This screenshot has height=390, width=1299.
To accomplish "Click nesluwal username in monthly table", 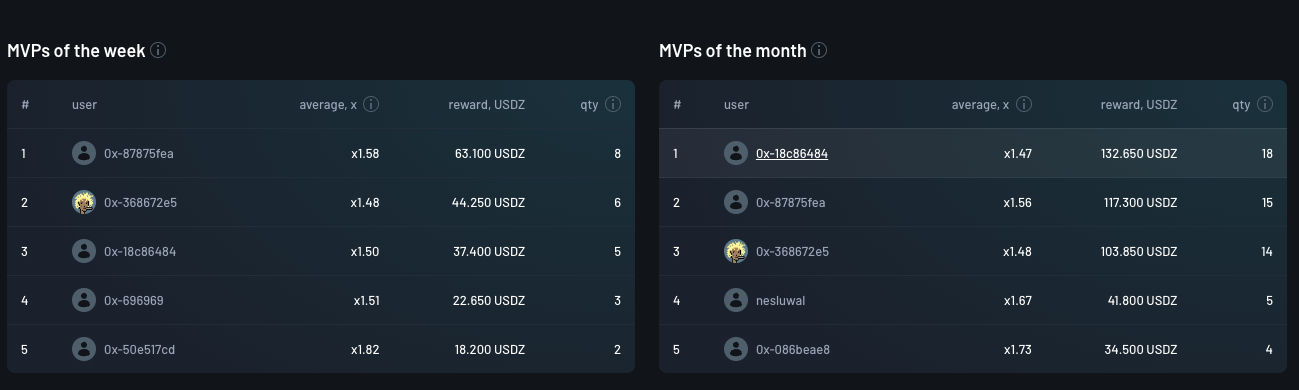I will 781,300.
